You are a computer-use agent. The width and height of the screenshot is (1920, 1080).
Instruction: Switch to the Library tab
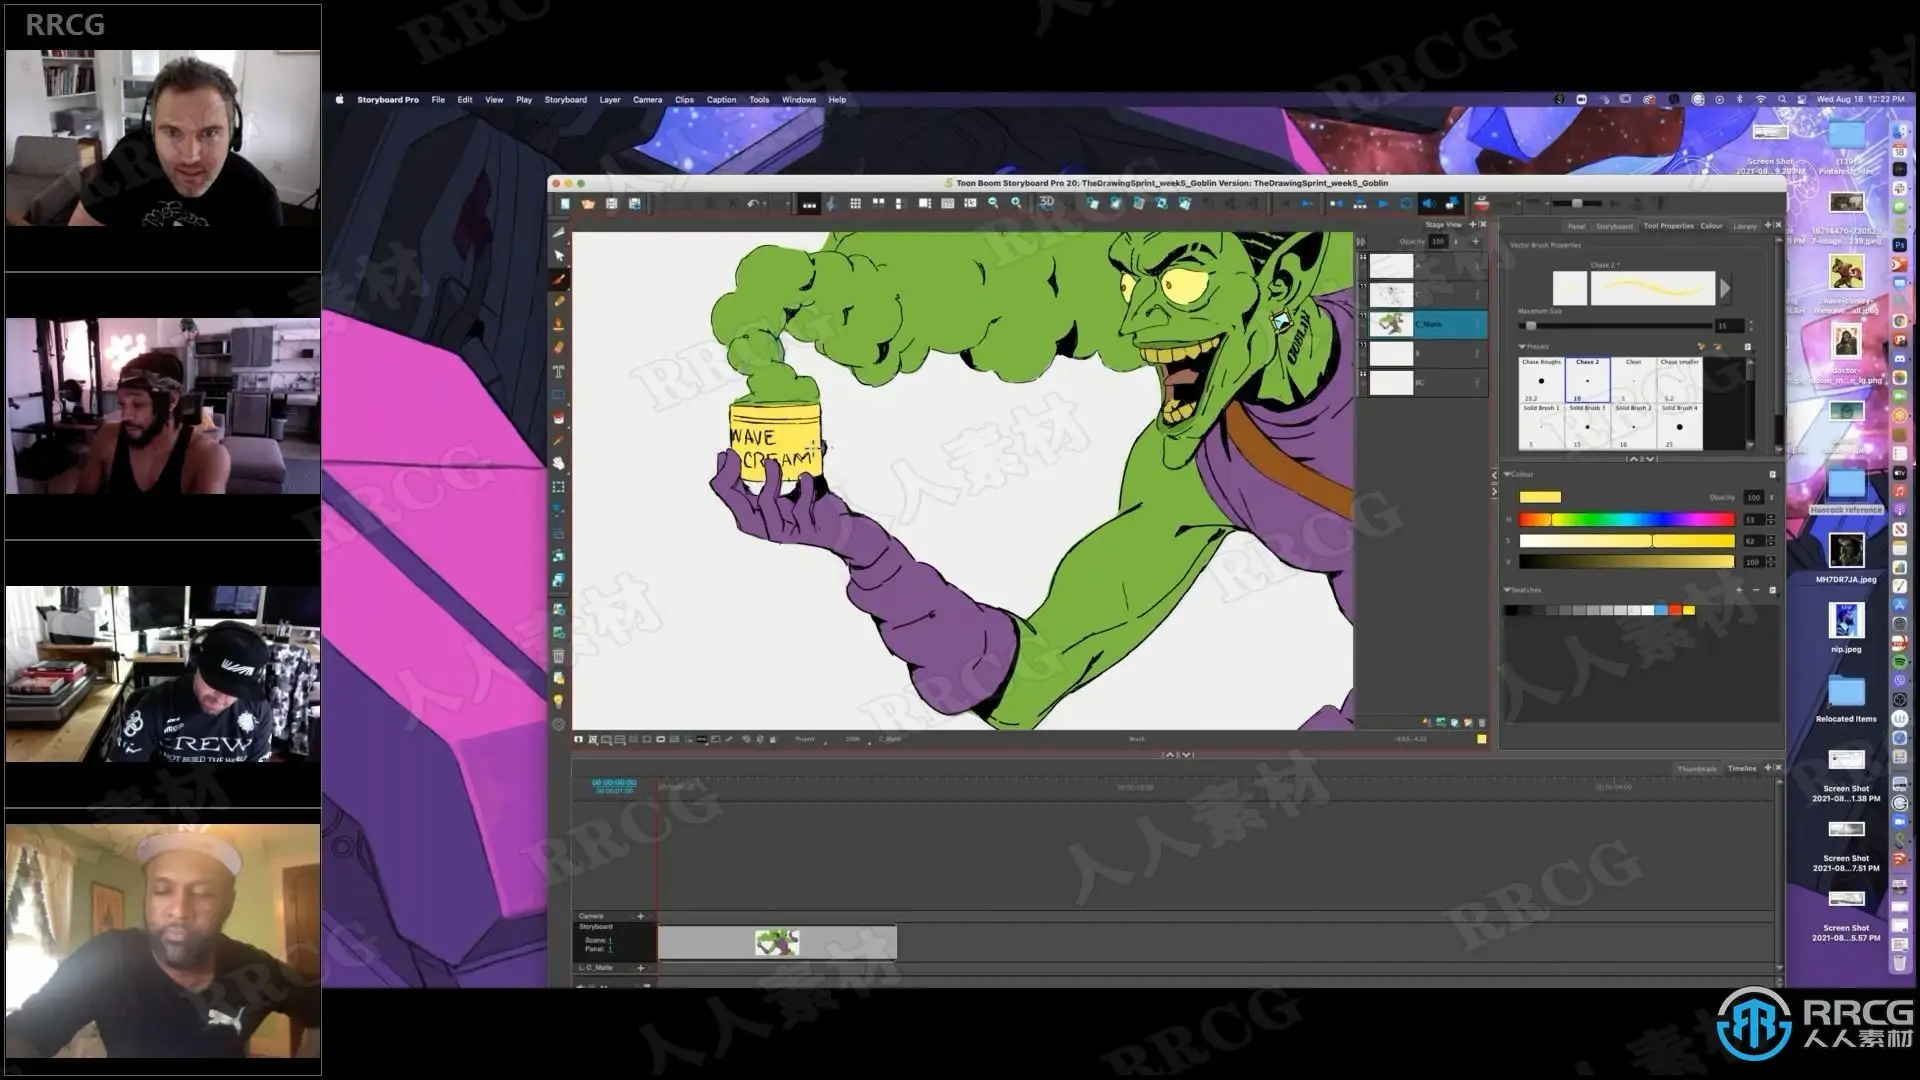(1744, 226)
